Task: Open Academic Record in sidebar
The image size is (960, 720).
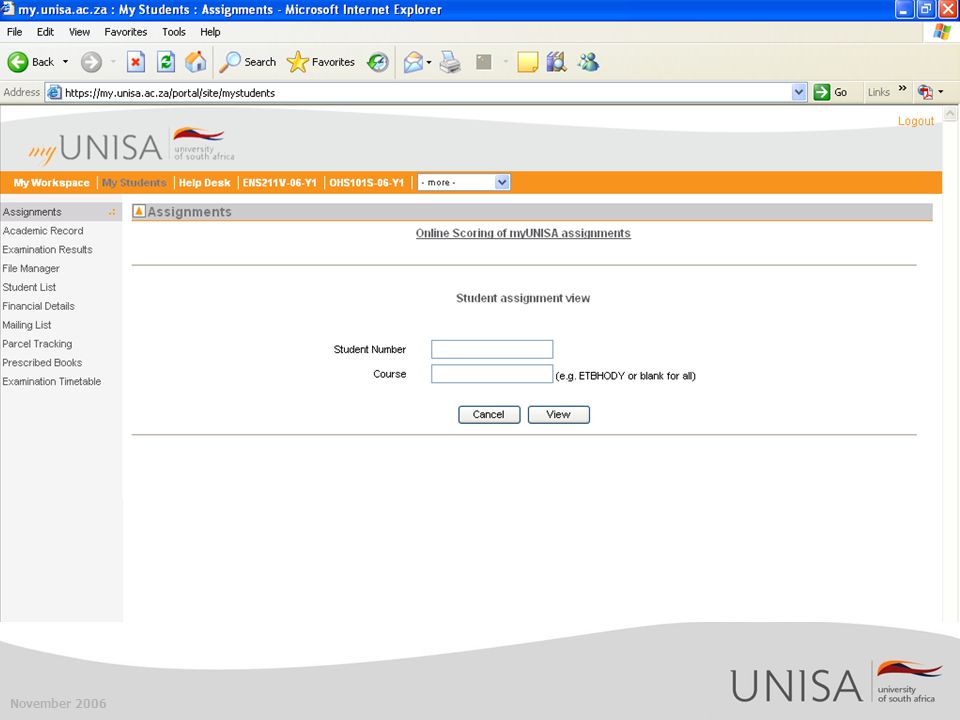Action: (43, 231)
